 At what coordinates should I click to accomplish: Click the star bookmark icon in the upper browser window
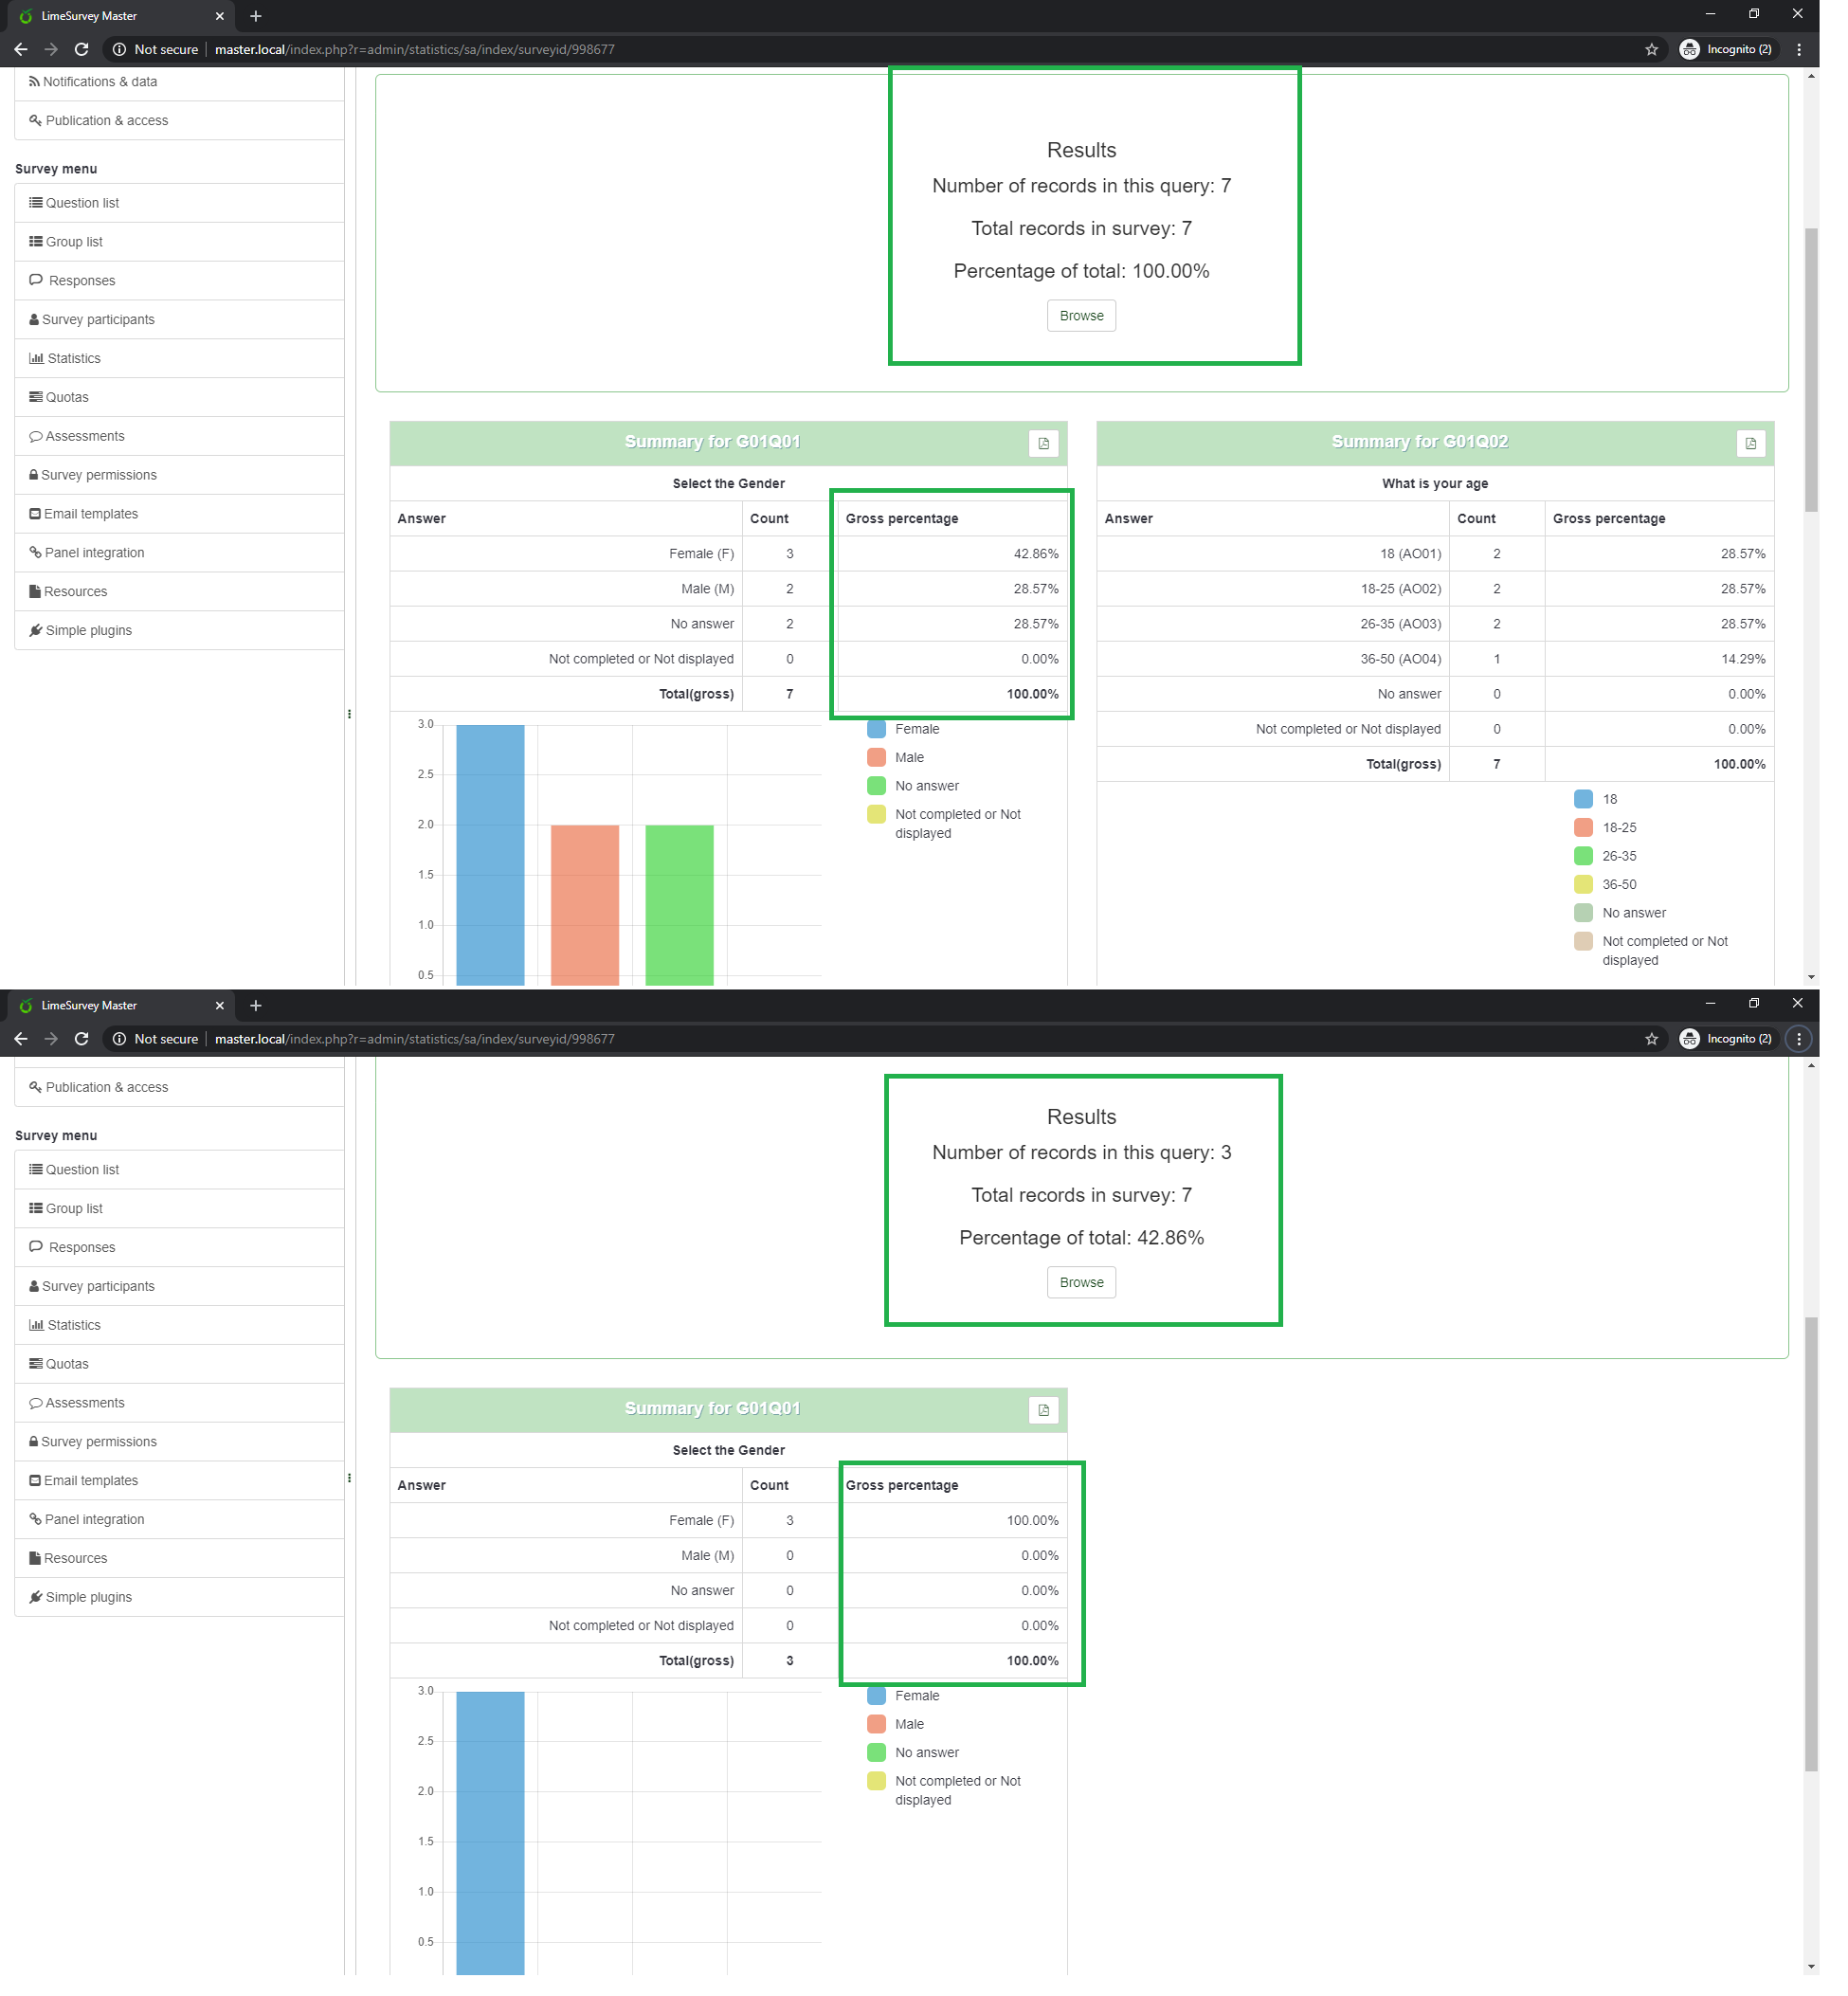[x=1651, y=49]
